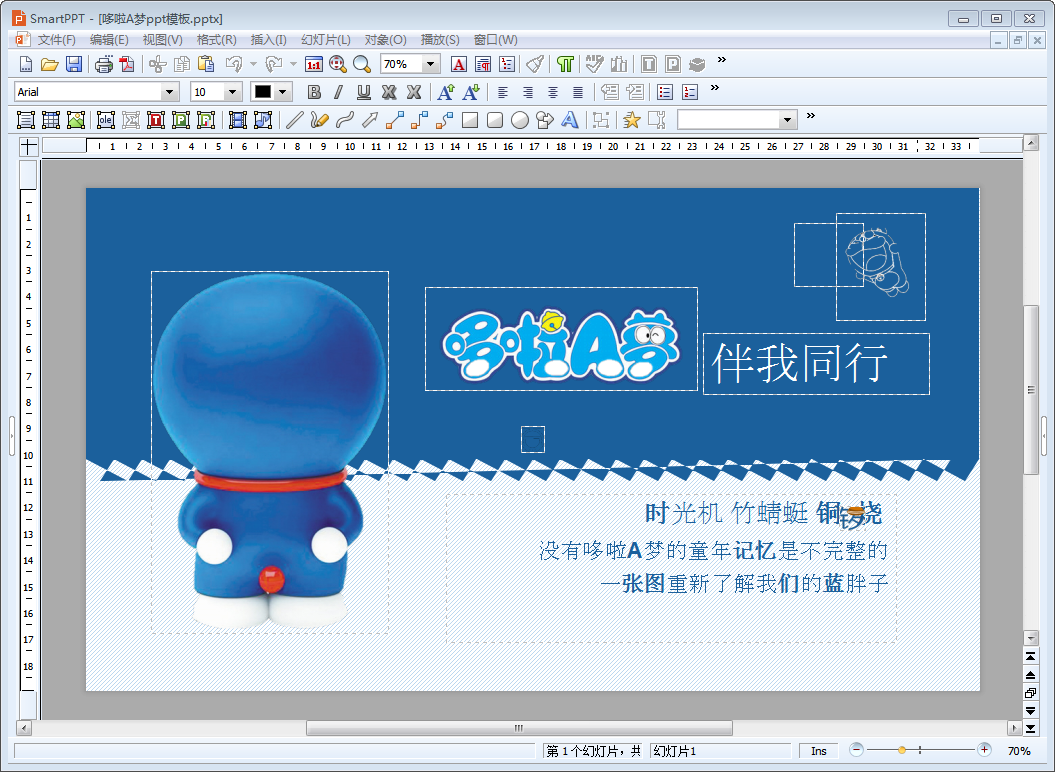Open the 编辑(E) menu
Screen dimensions: 1055x772
tap(109, 40)
